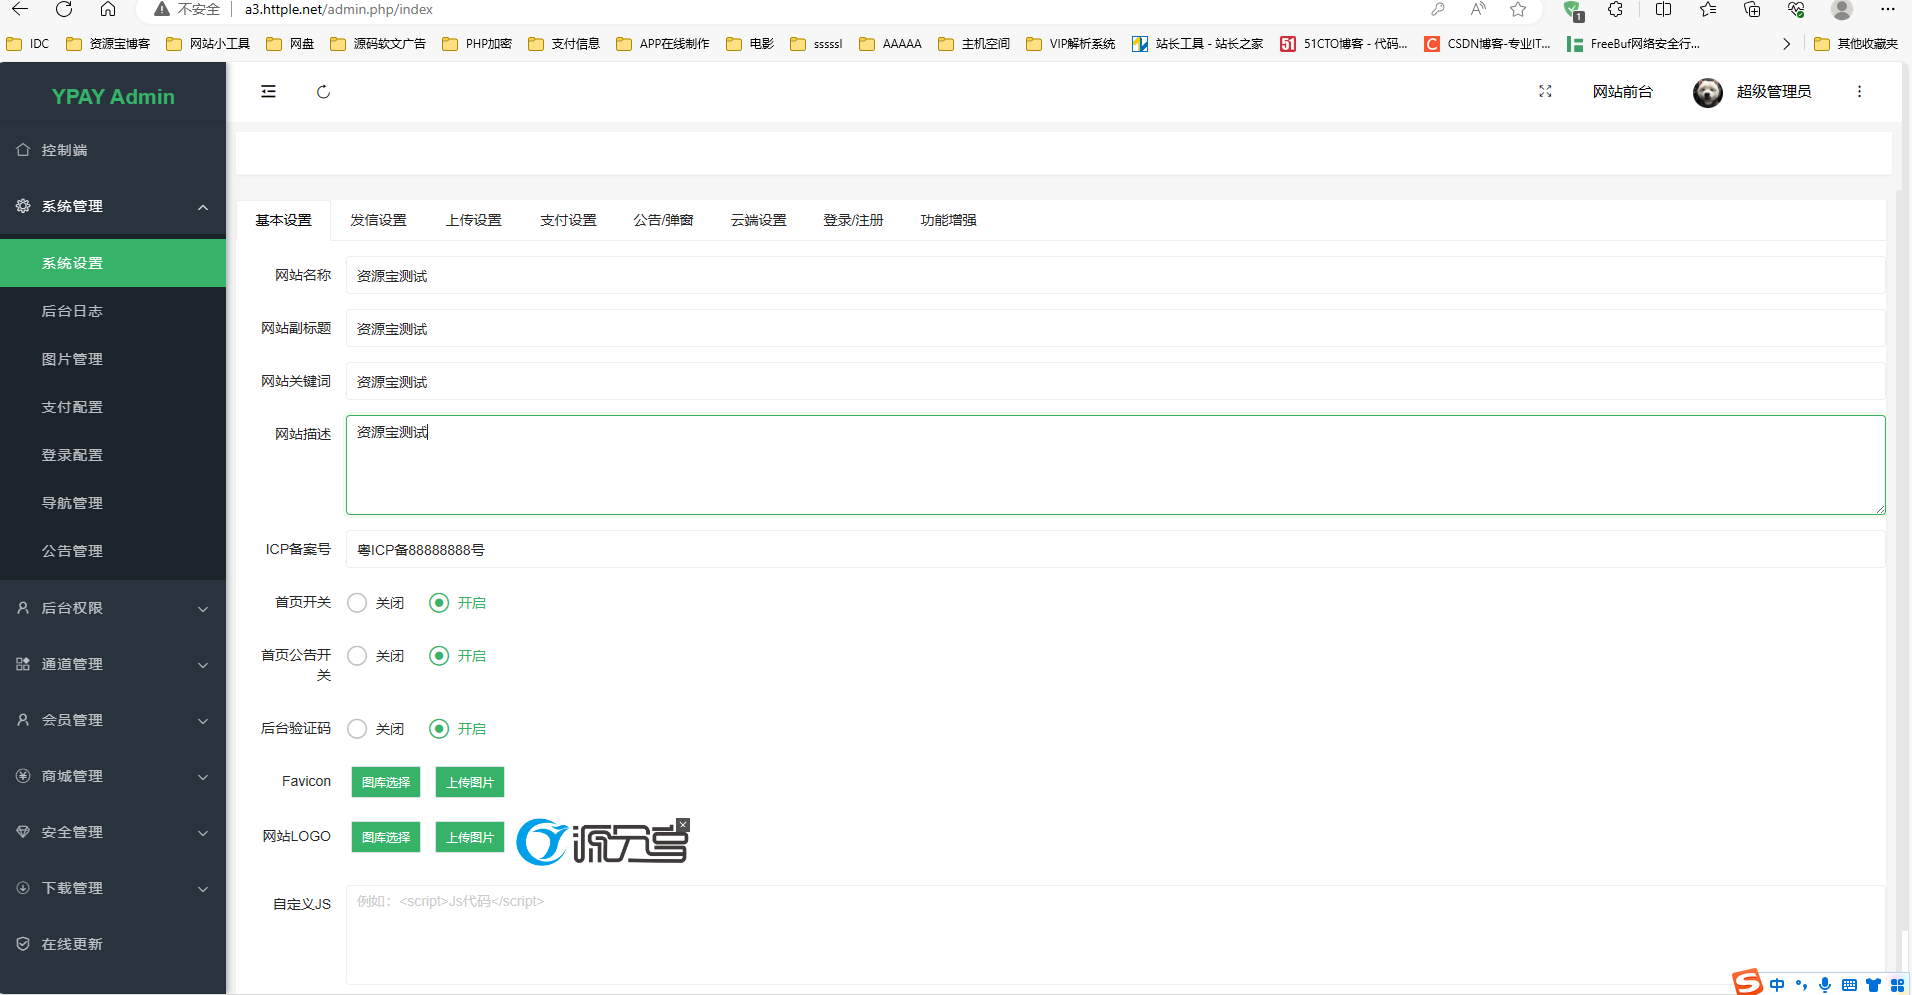
Task: Click the 下载管理 download icon
Action: (x=23, y=888)
